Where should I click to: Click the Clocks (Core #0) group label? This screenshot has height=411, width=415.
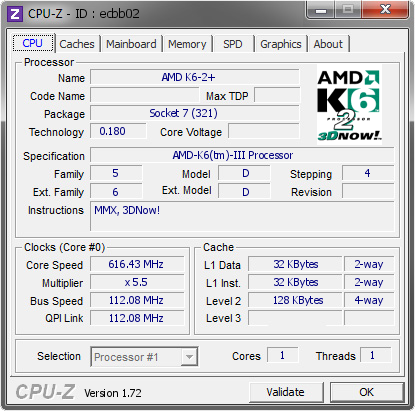[65, 247]
